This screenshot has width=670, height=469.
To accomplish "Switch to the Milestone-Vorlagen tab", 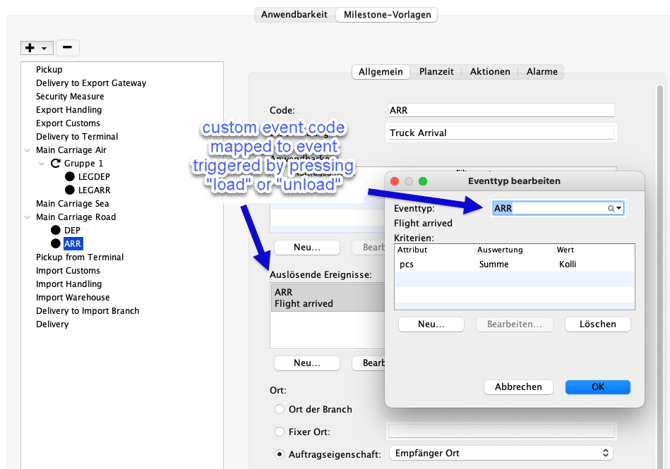I will pyautogui.click(x=387, y=15).
